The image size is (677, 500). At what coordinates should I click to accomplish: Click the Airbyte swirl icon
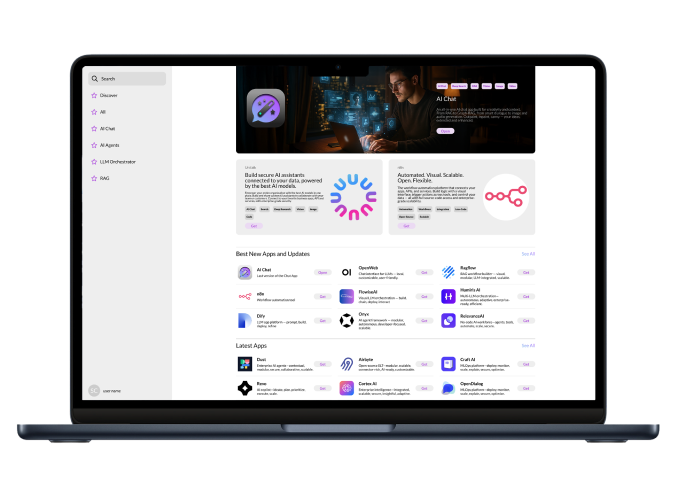click(x=346, y=364)
